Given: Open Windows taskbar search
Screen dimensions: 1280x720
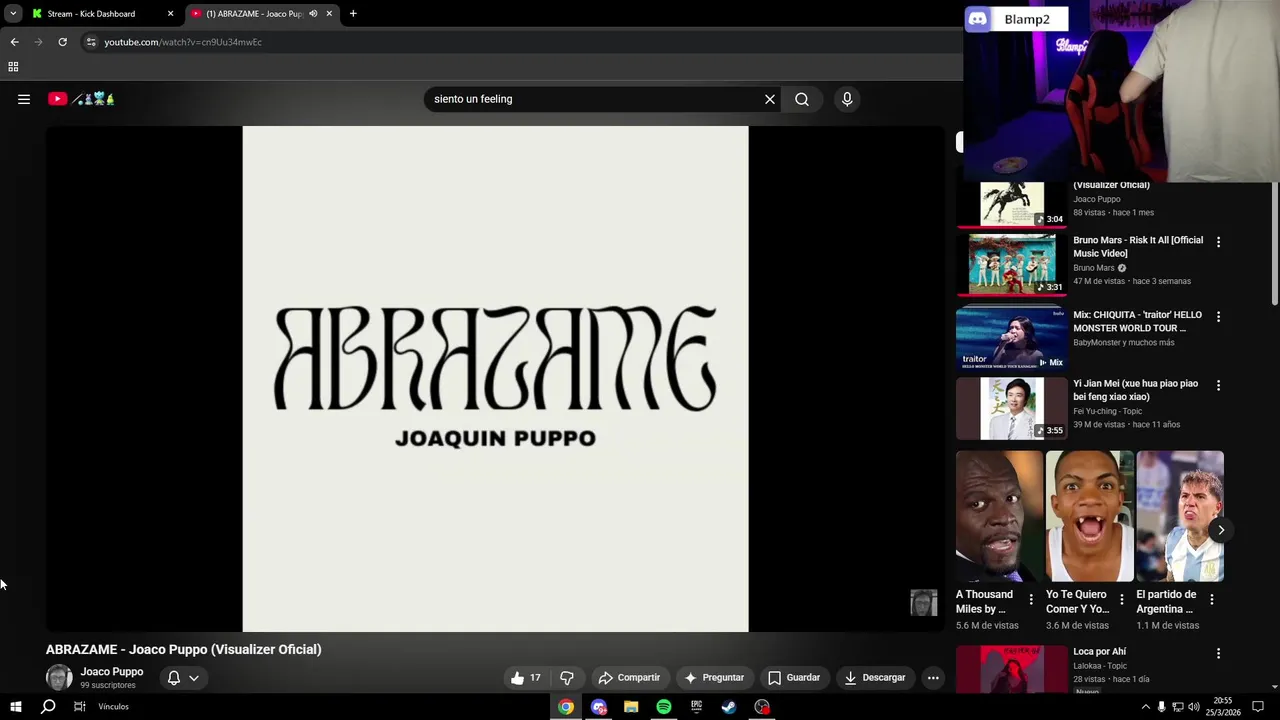Looking at the screenshot, I should [x=48, y=707].
